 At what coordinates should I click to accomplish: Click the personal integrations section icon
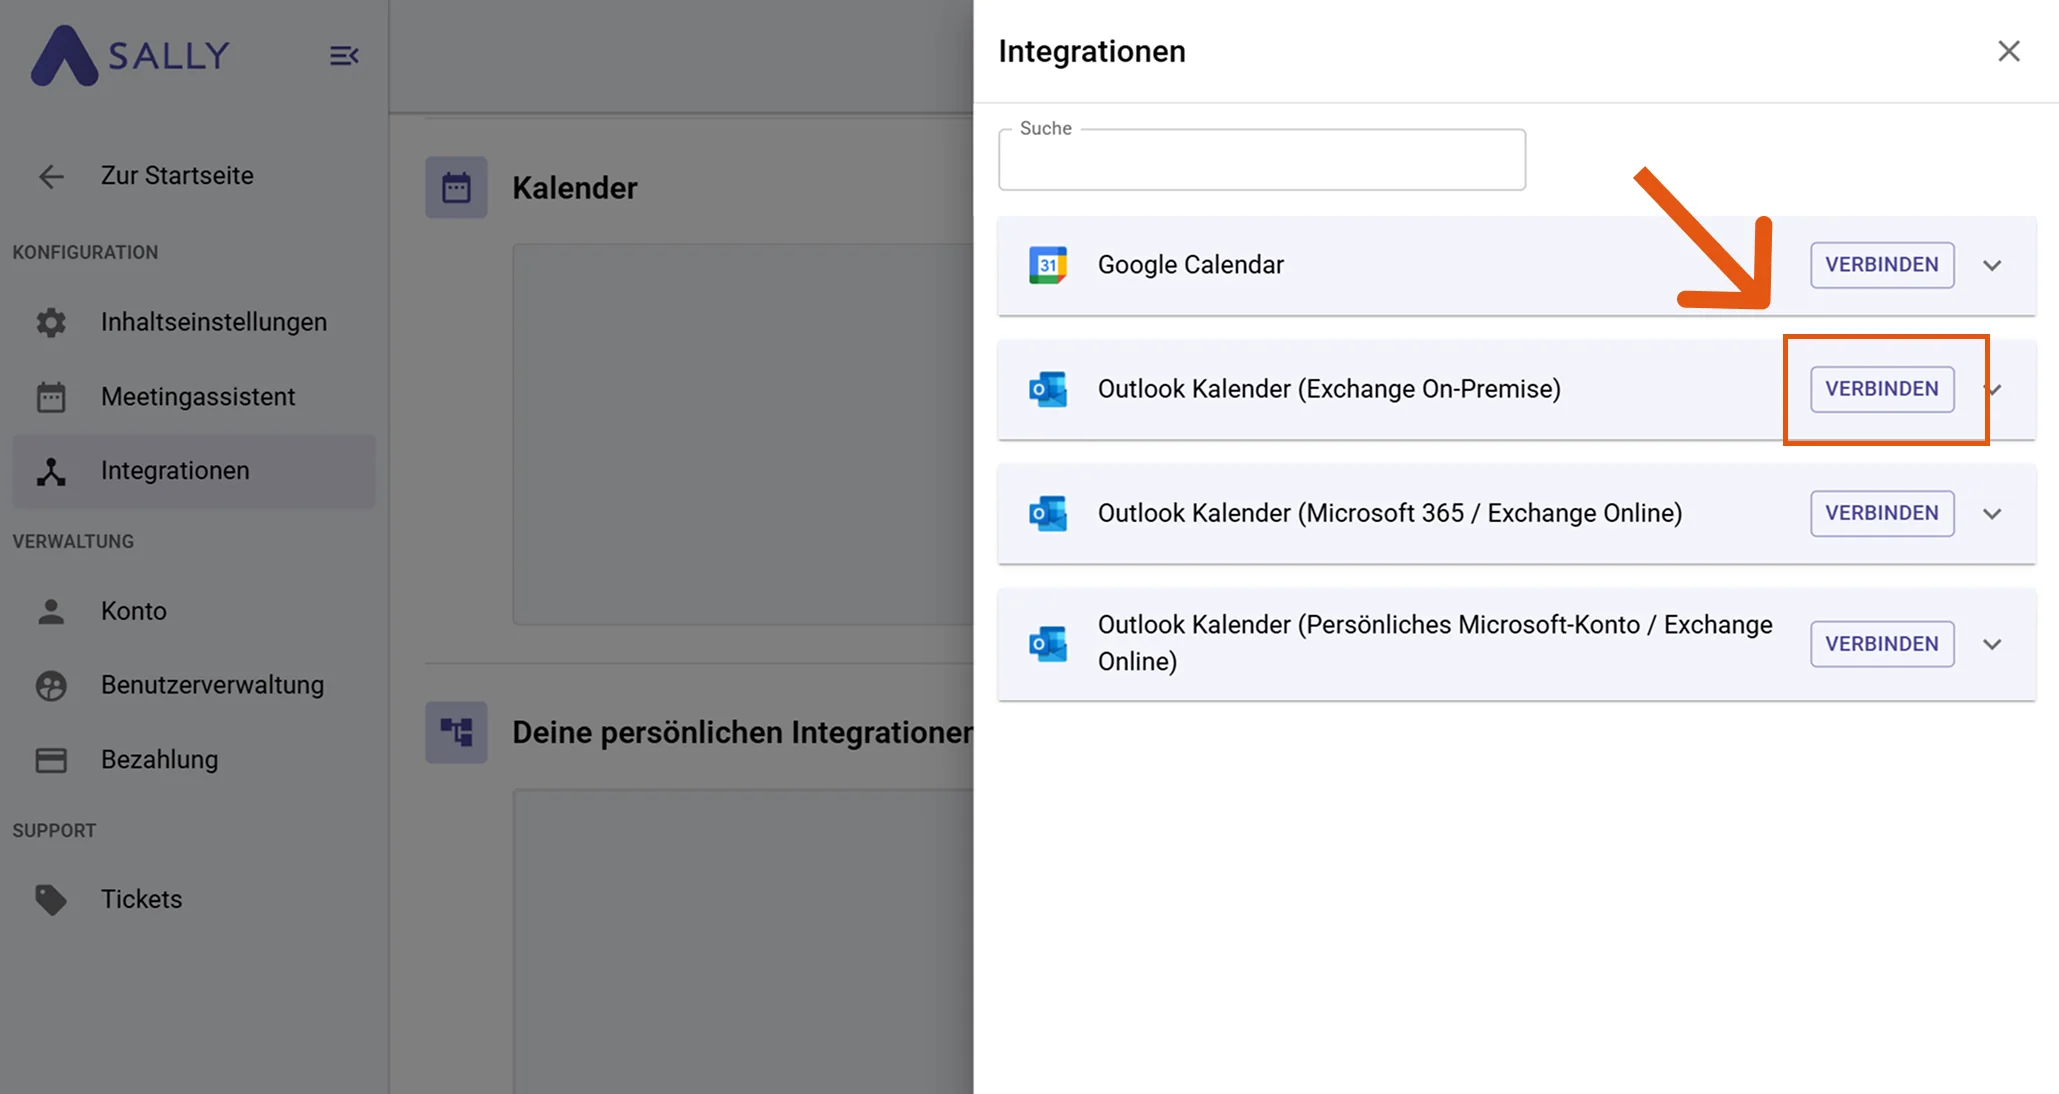456,732
